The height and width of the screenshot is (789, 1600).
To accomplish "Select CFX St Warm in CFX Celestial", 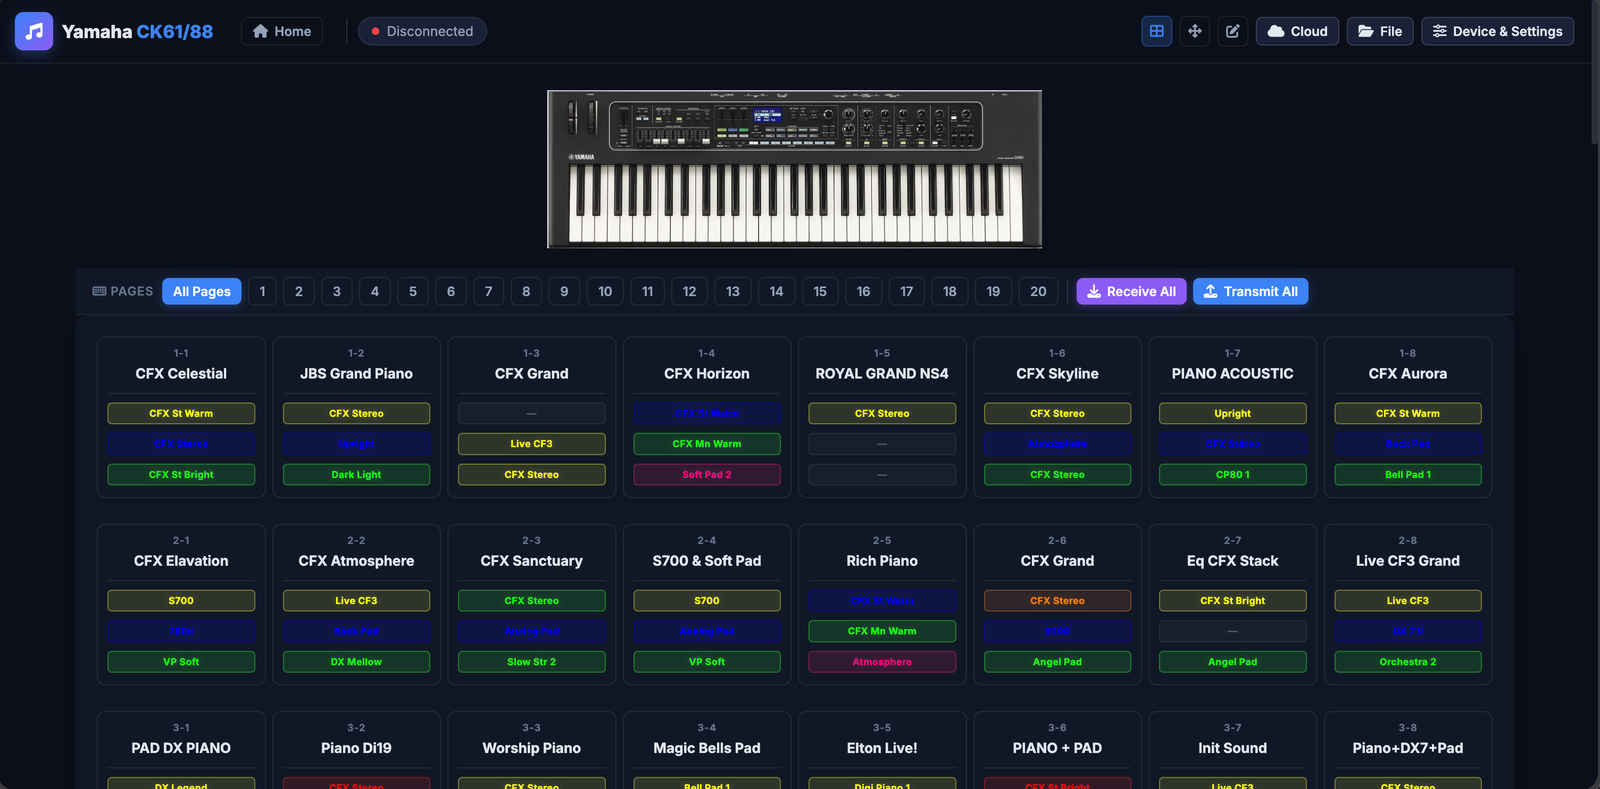I will 181,413.
